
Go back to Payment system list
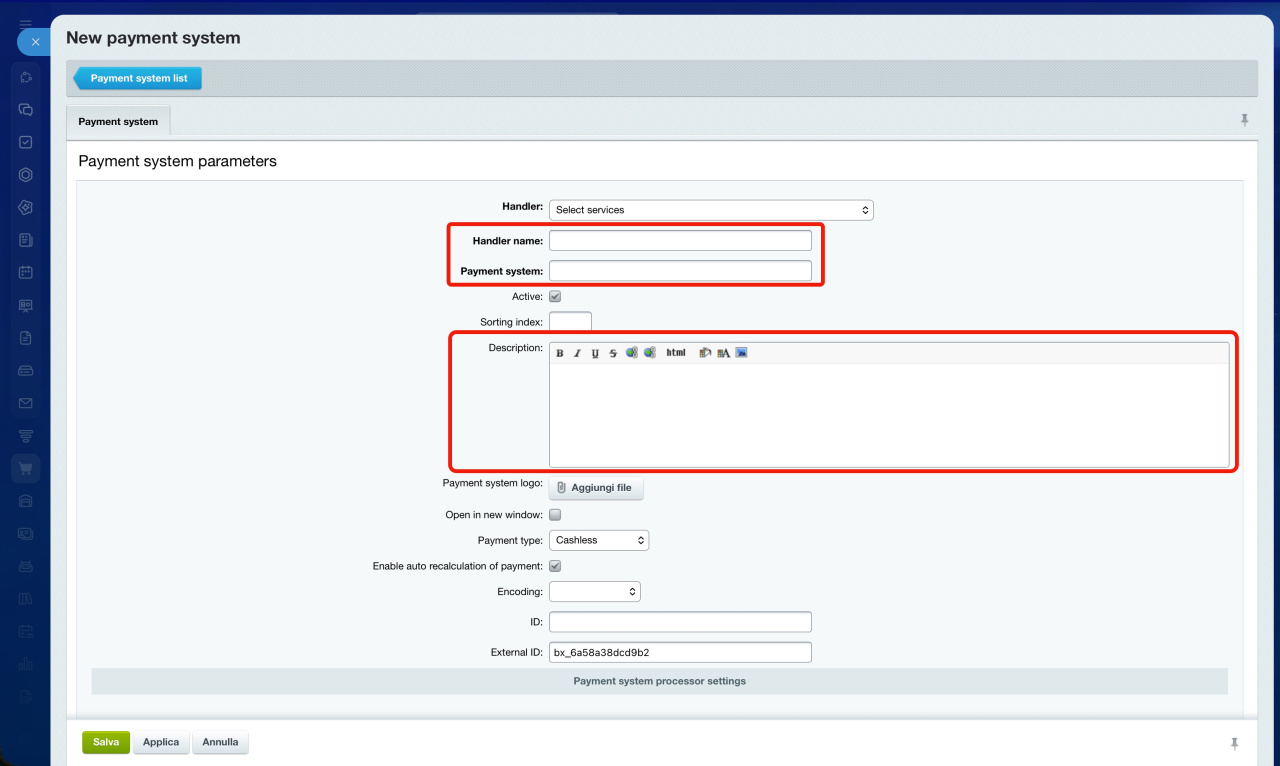(x=138, y=78)
